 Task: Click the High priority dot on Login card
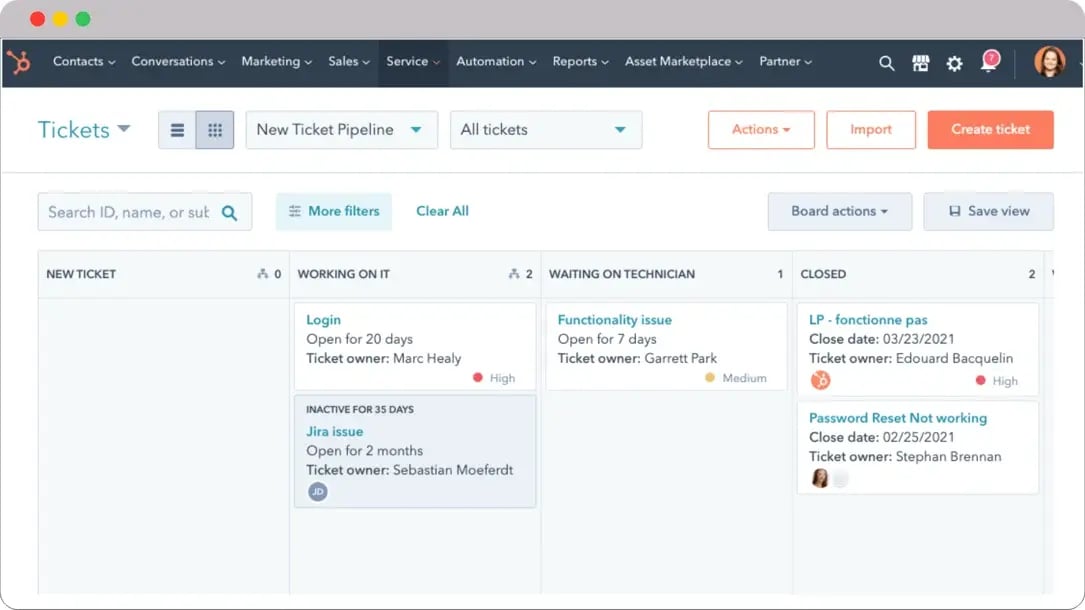point(477,378)
